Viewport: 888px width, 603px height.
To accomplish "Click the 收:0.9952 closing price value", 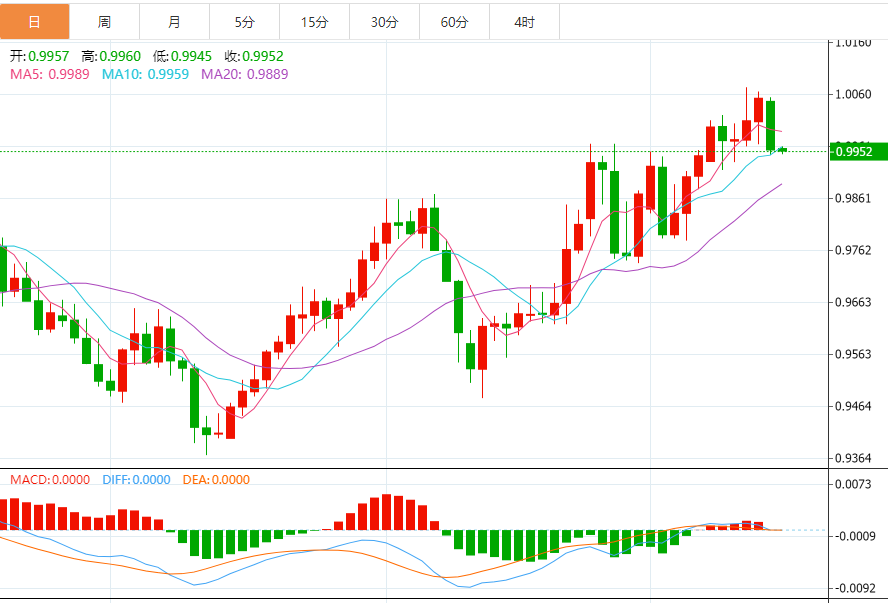I will (254, 56).
